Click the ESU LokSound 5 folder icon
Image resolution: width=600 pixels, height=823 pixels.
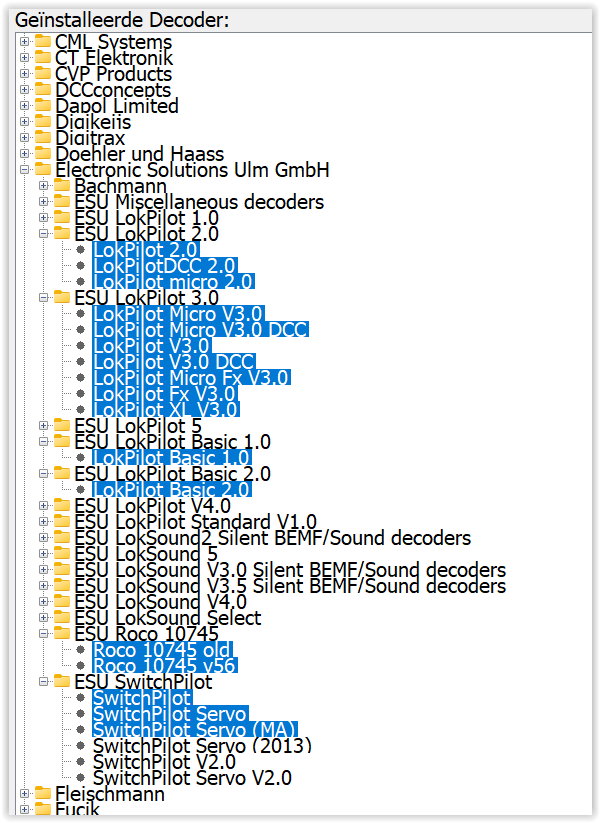(x=62, y=553)
